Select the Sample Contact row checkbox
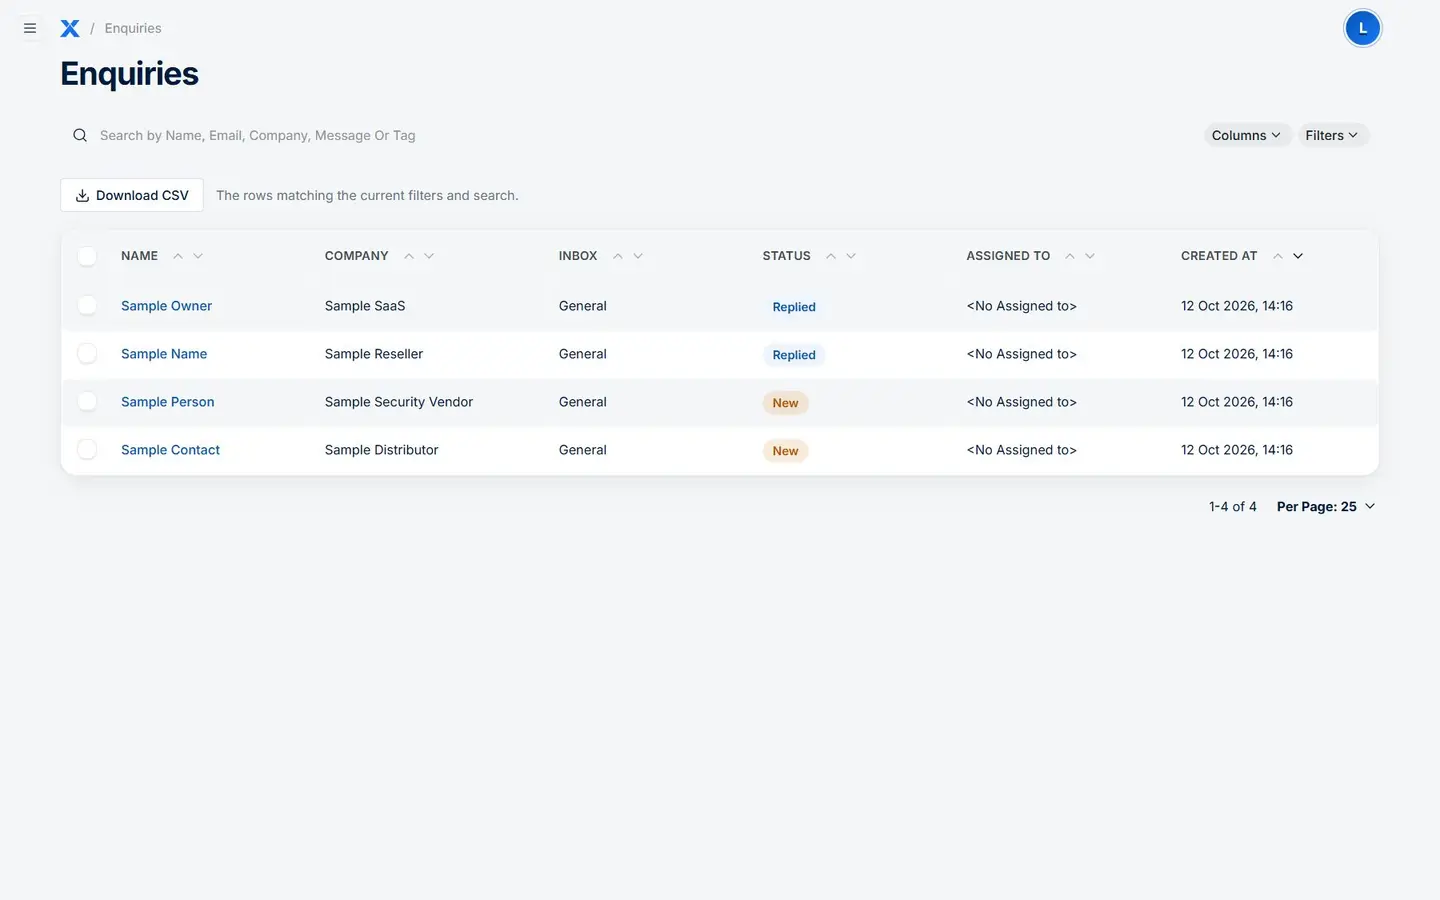Viewport: 1440px width, 900px height. click(x=87, y=449)
